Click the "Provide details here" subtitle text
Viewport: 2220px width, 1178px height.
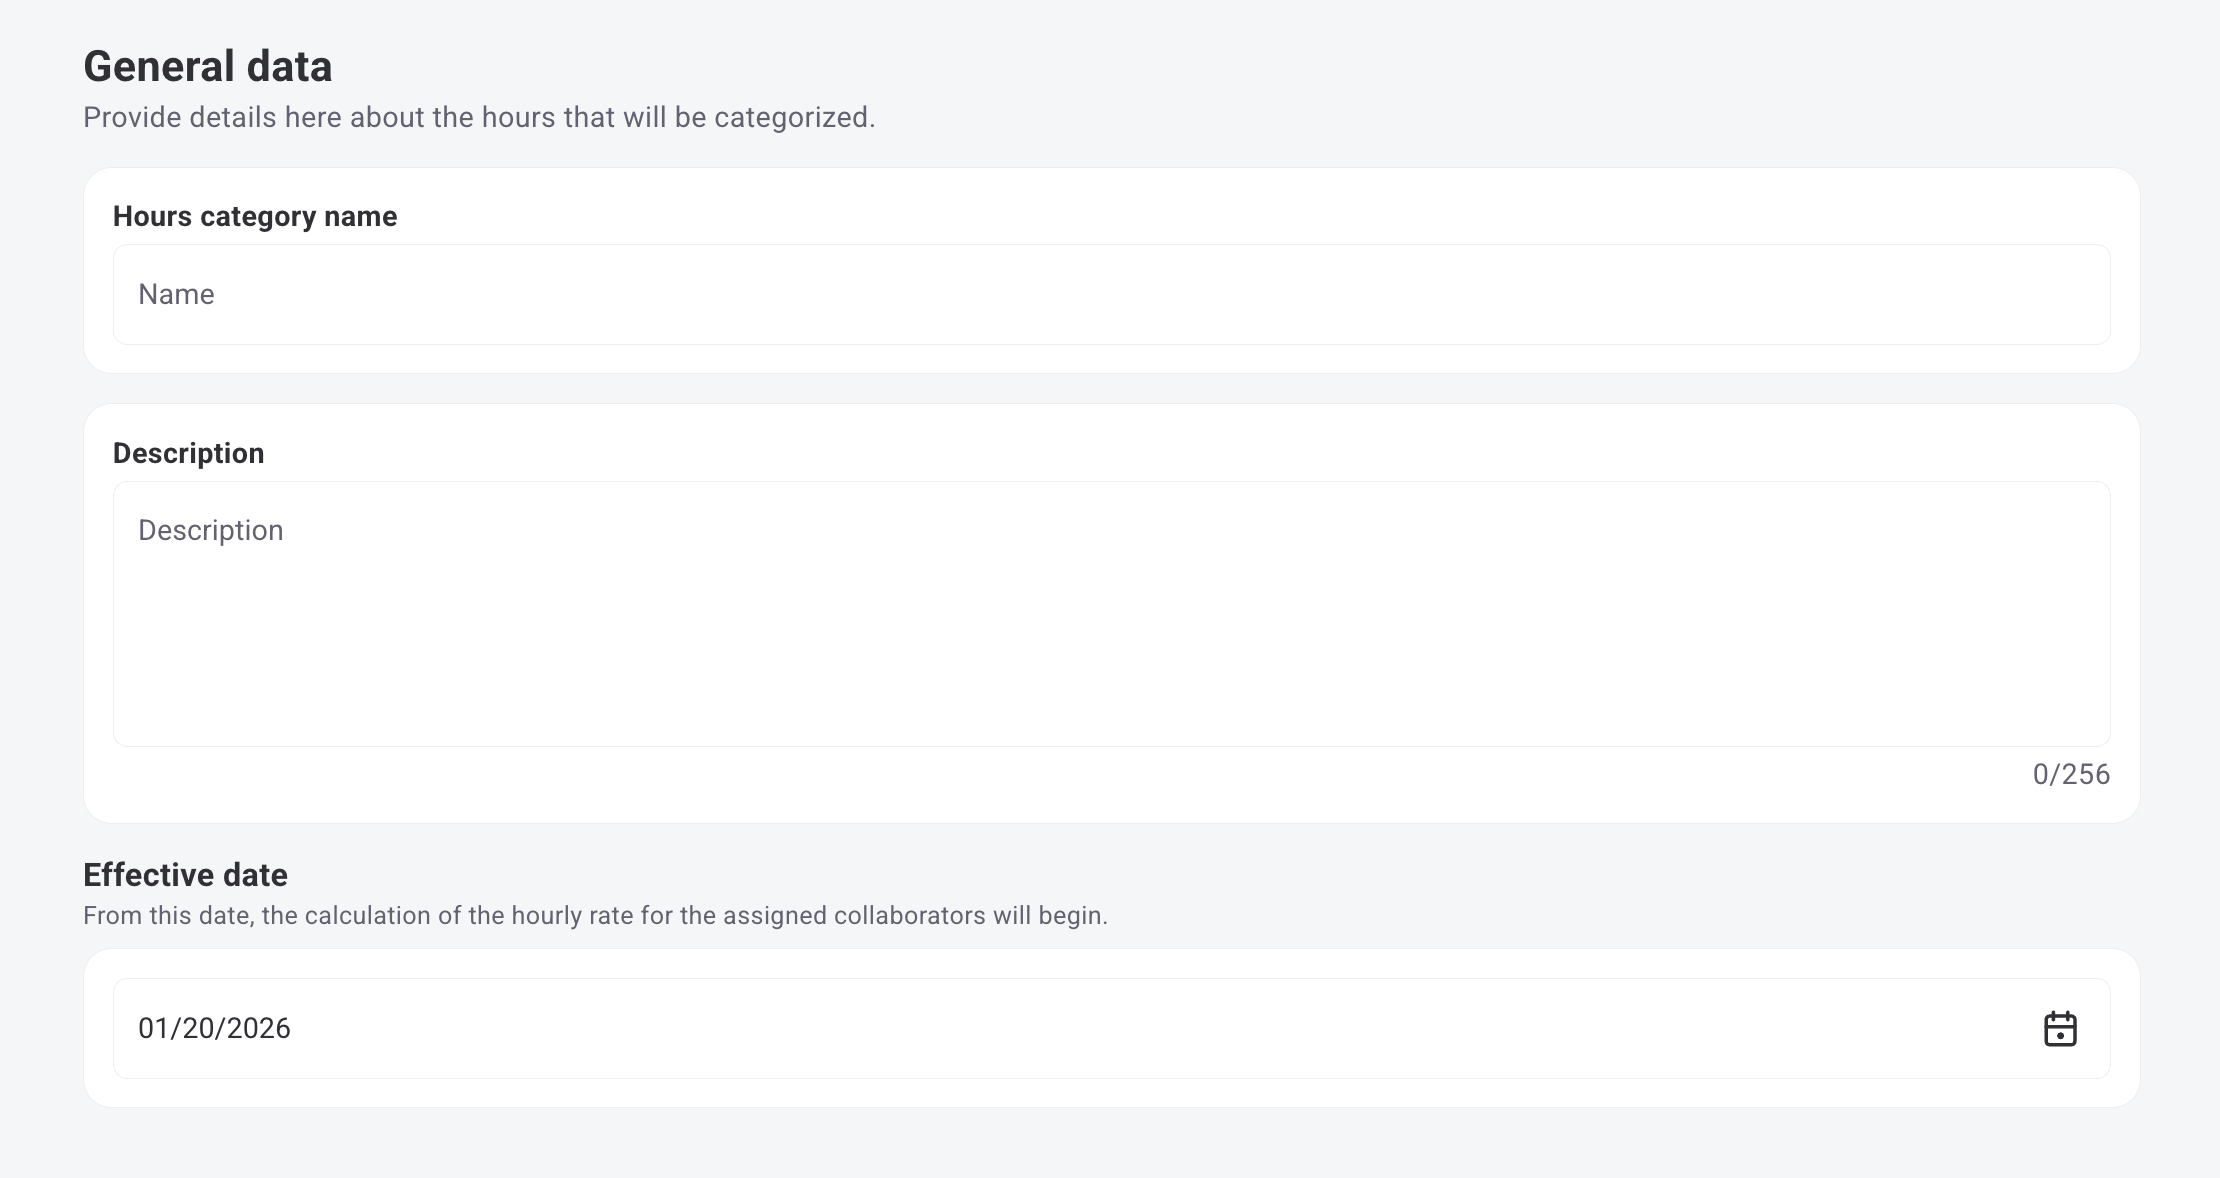(479, 118)
